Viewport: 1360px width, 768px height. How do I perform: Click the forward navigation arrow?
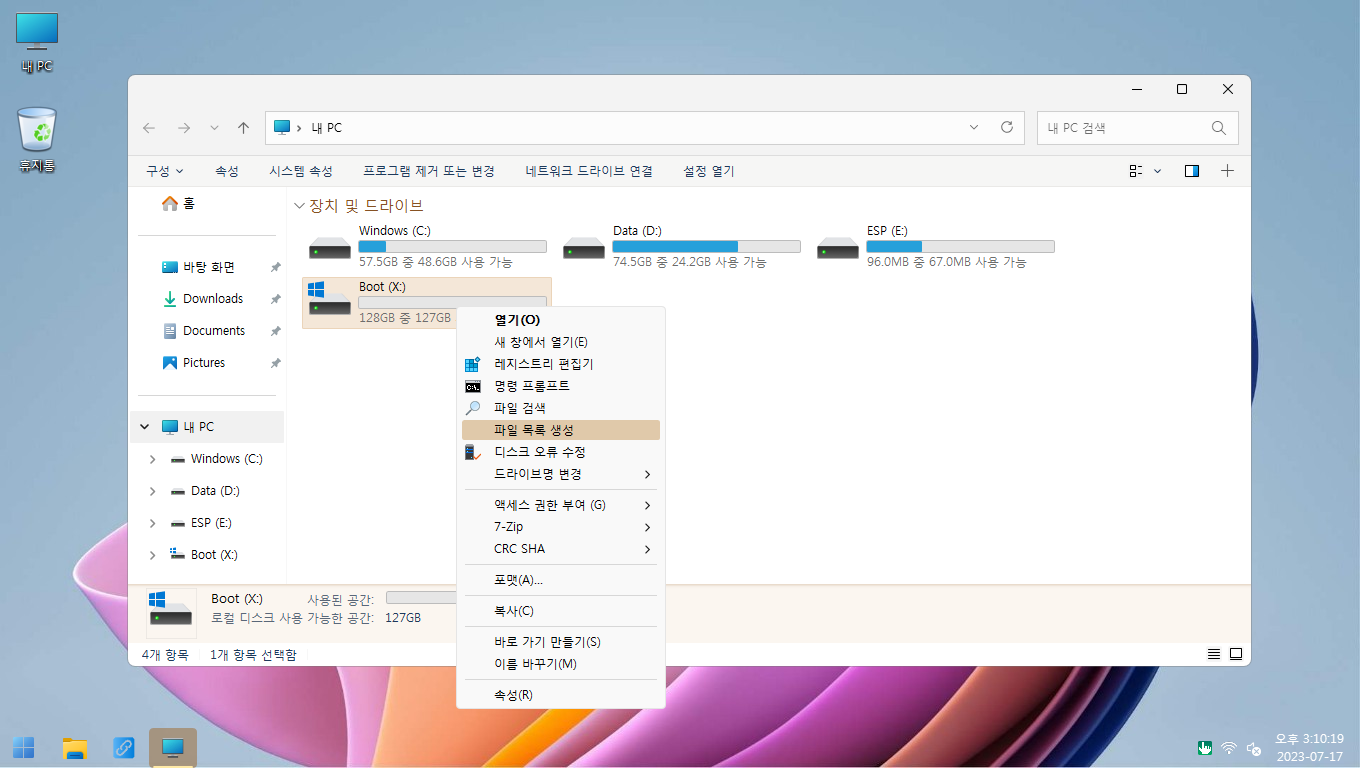pos(183,128)
